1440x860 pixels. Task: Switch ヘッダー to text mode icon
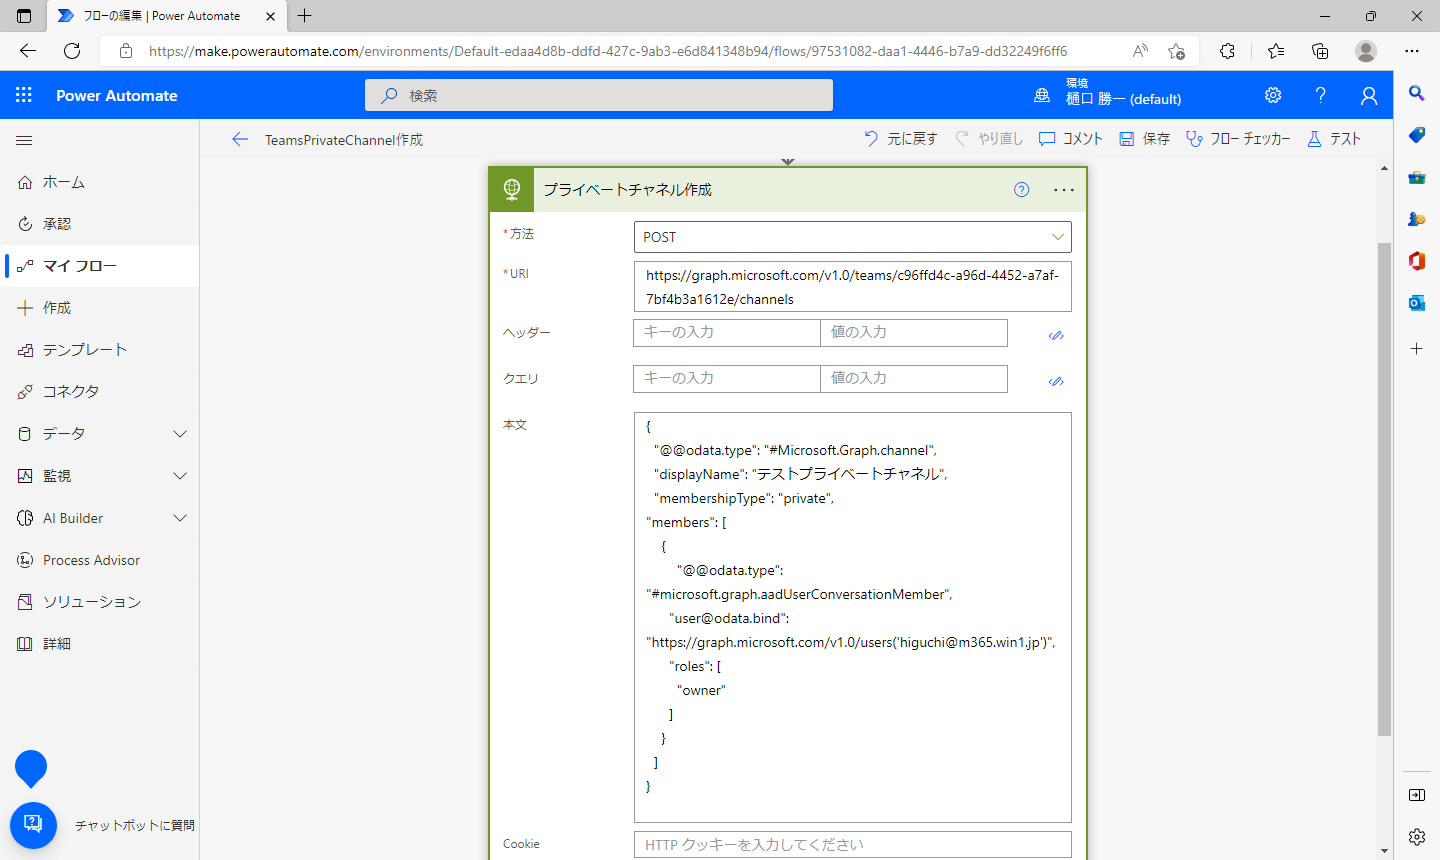coord(1056,335)
